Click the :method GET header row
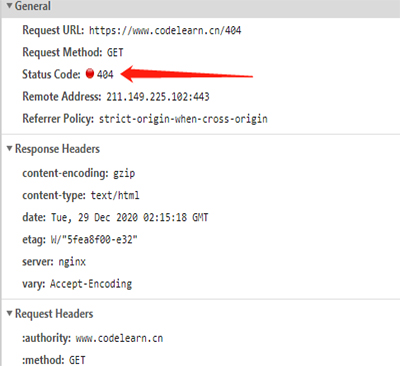The height and width of the screenshot is (366, 400). 54,360
